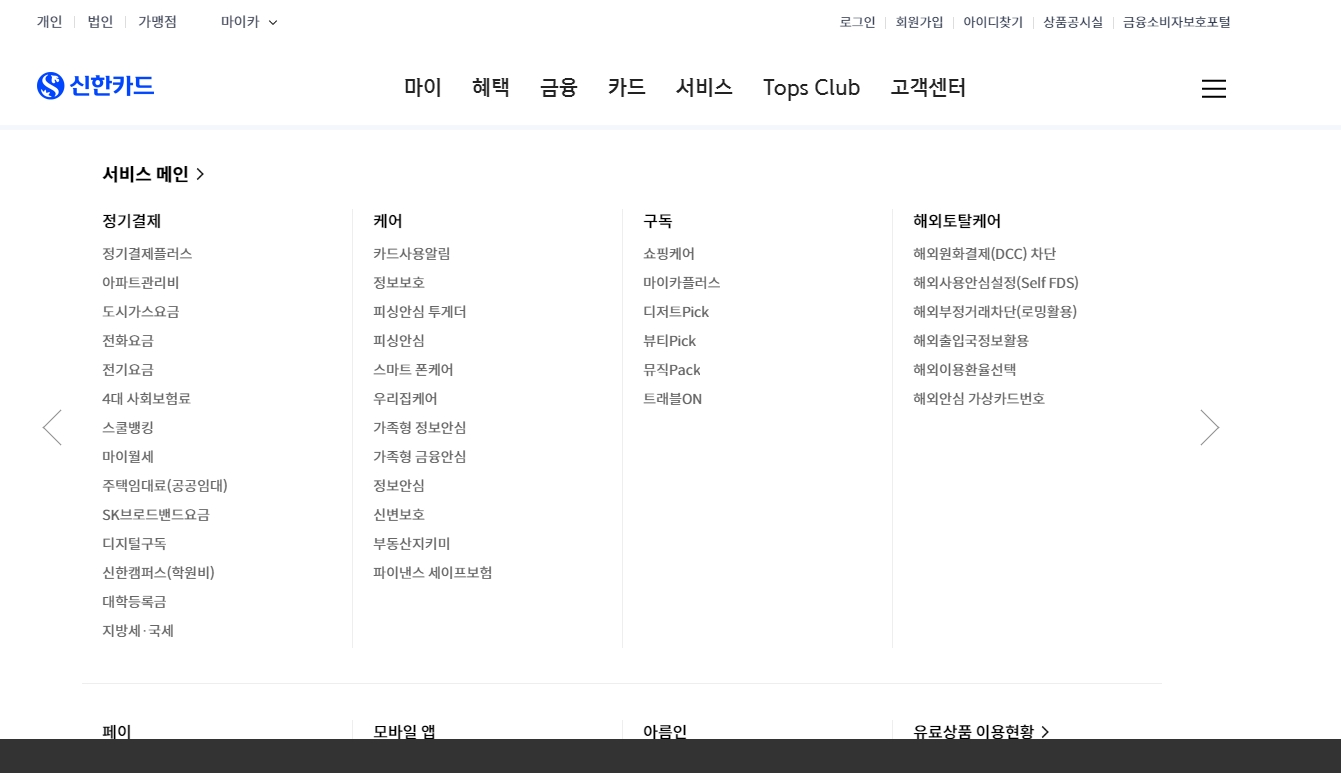Open the 상품공시실 link

tap(1073, 22)
